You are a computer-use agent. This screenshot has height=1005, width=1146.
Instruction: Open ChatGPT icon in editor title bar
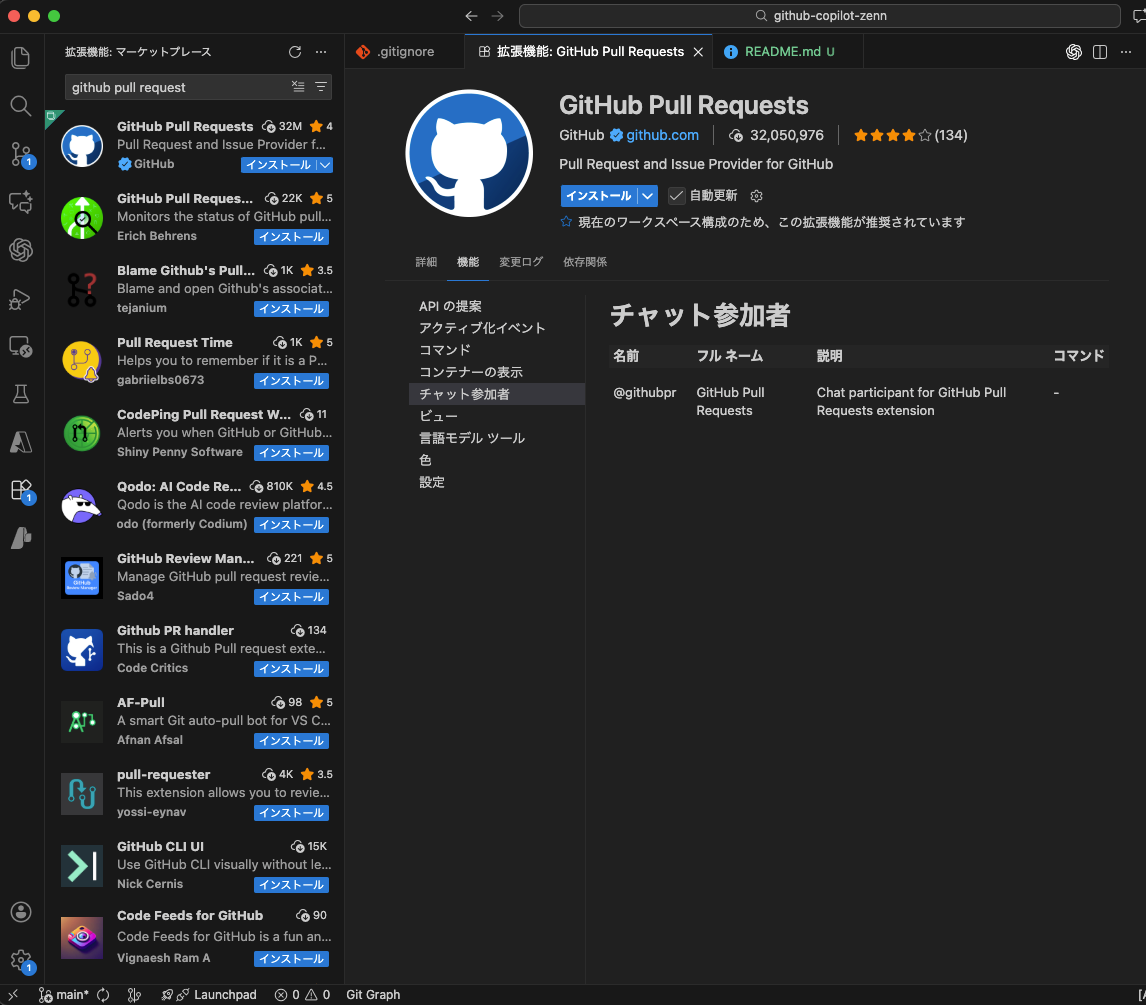point(1073,52)
